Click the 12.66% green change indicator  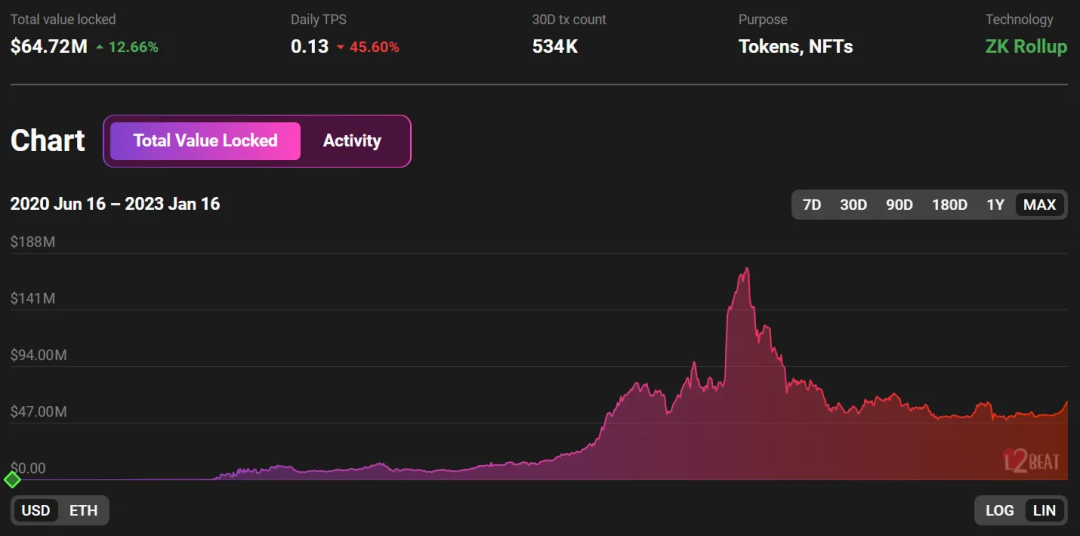(x=127, y=48)
